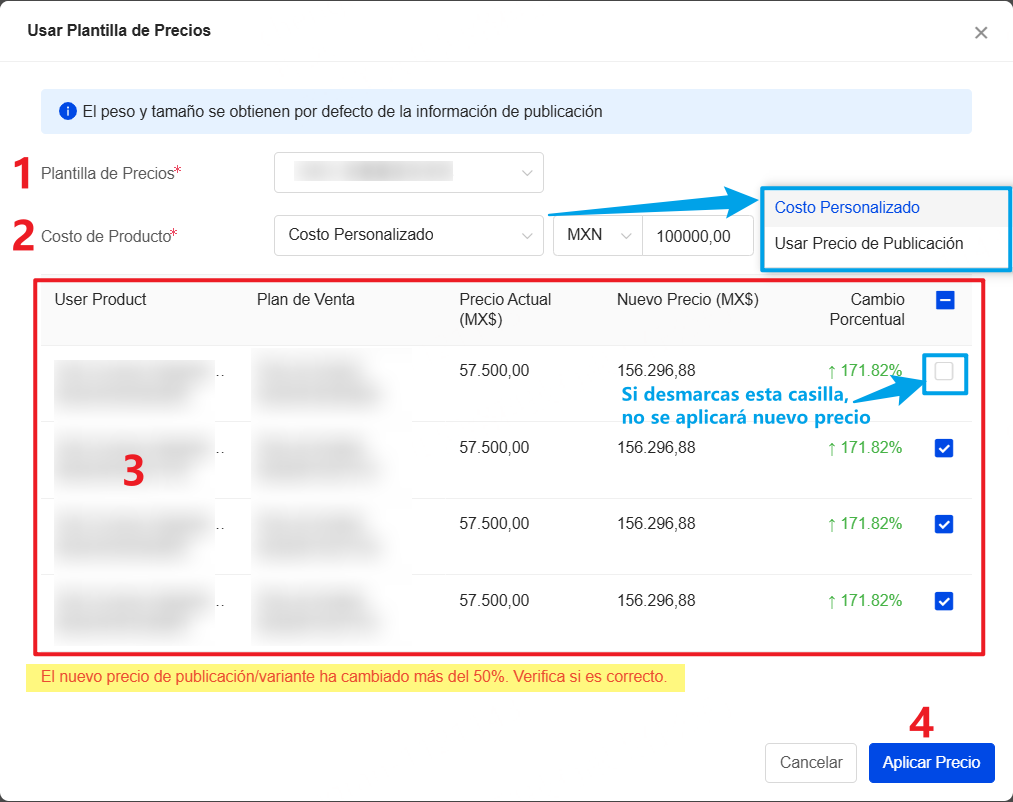Click the User Product column header
The width and height of the screenshot is (1013, 802).
pyautogui.click(x=100, y=299)
